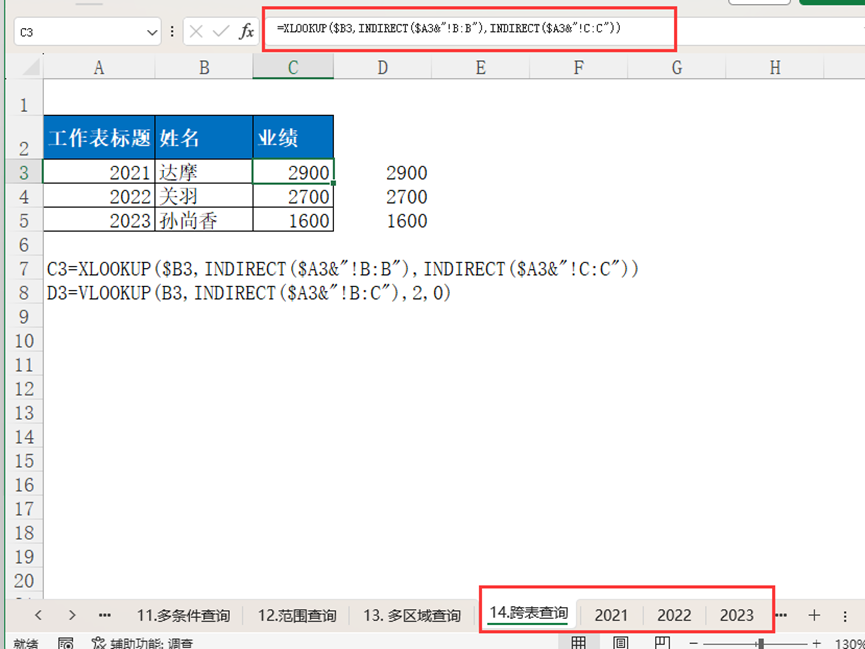This screenshot has width=865, height=649.
Task: Switch to Normal view icon
Action: [x=578, y=643]
